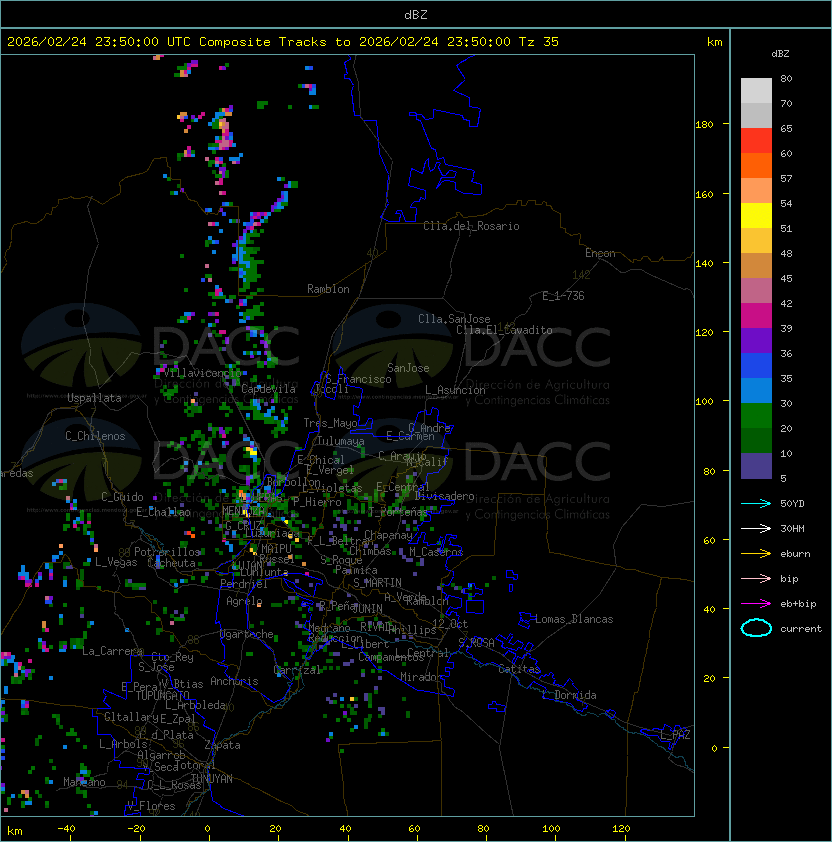Pick the bright yellow 51-54 dBZ swatch
The width and height of the screenshot is (832, 842).
click(x=756, y=216)
